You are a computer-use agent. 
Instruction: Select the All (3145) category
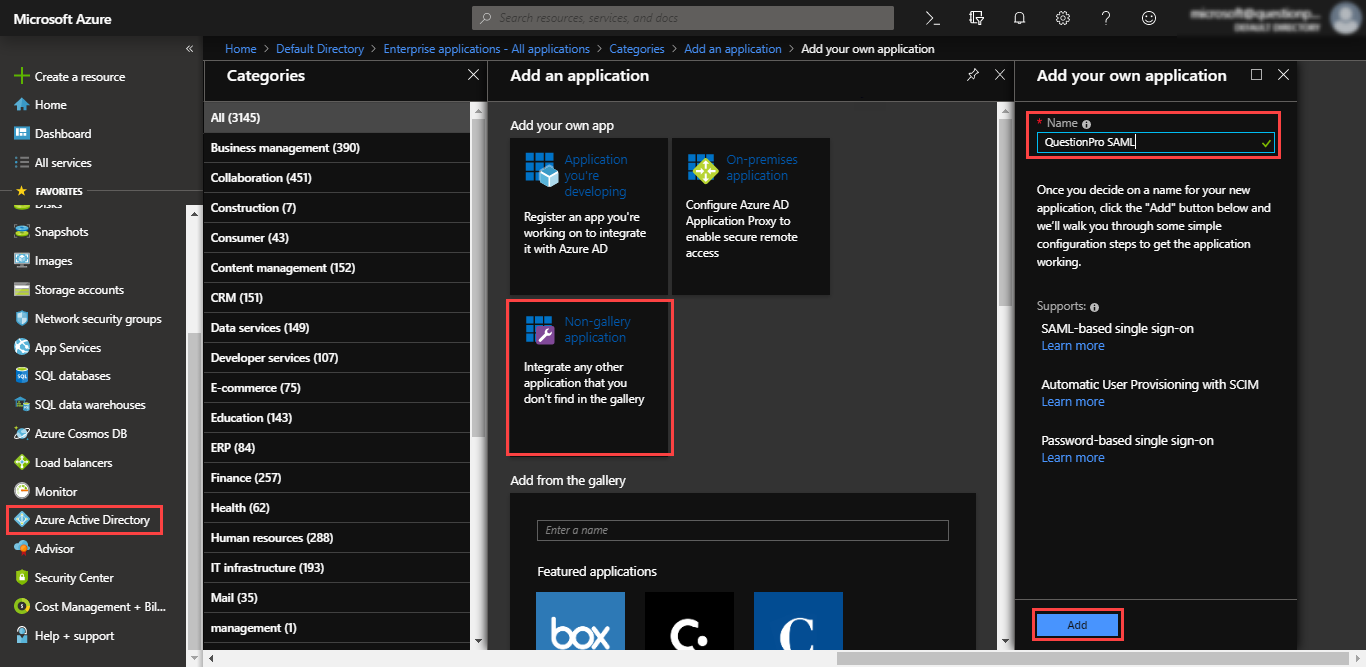337,117
